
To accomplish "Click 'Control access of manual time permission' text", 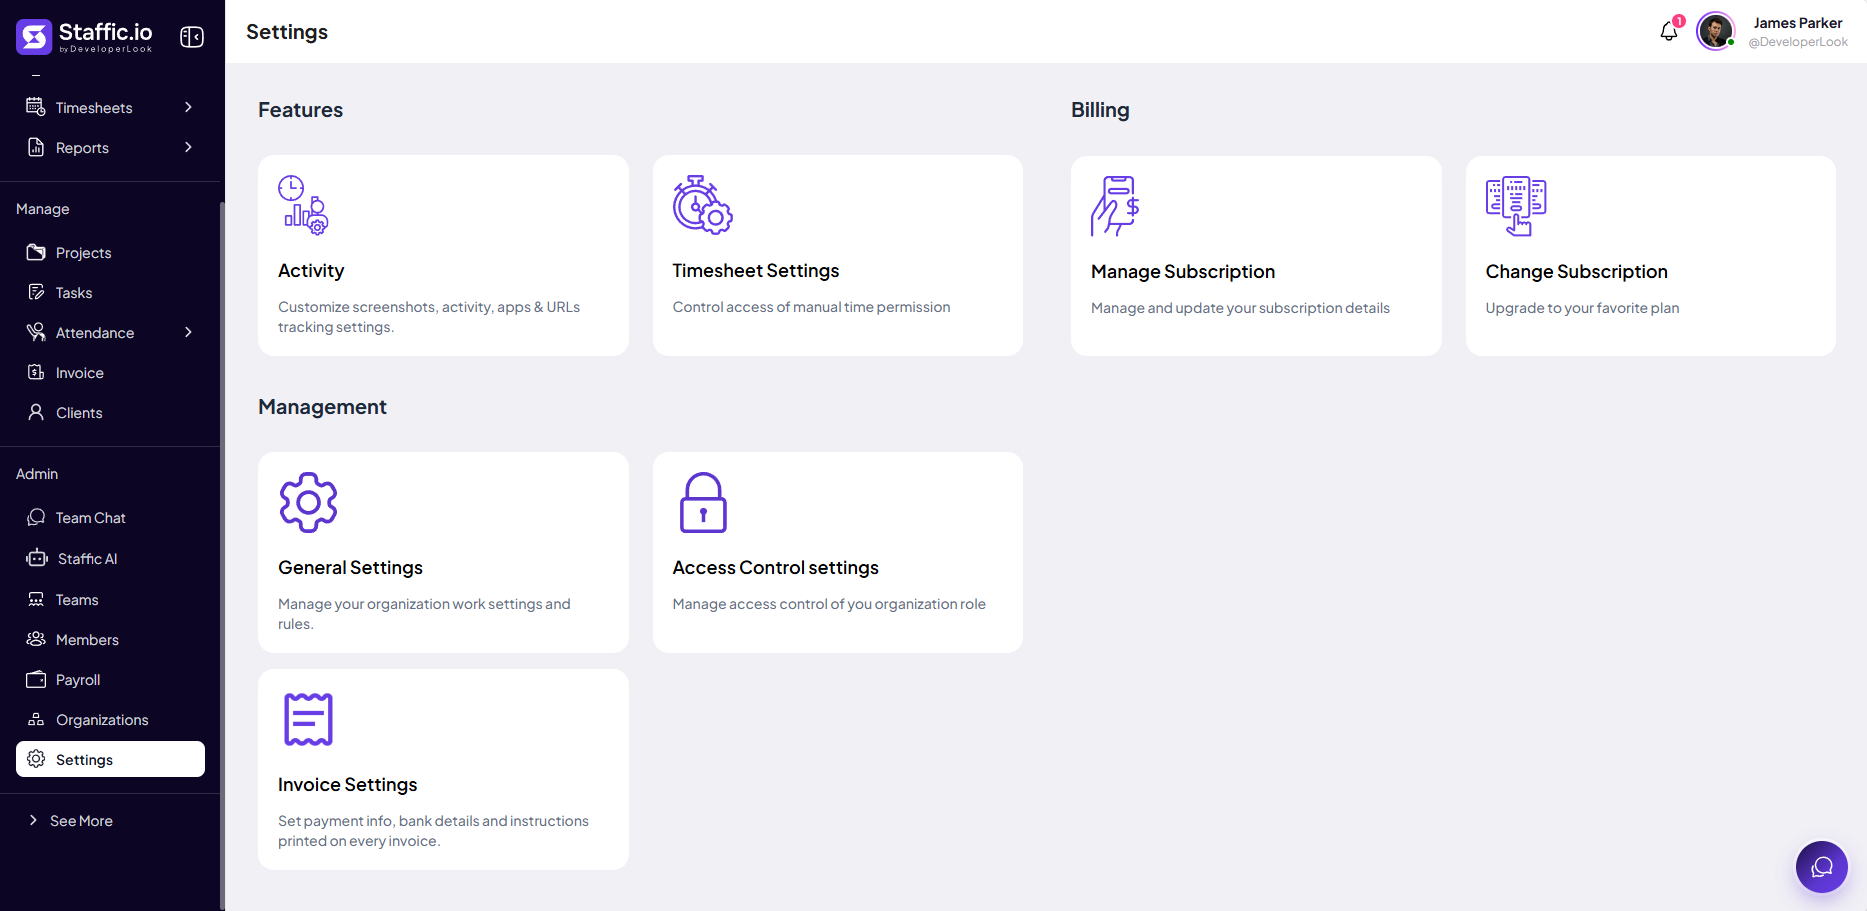I will (811, 307).
